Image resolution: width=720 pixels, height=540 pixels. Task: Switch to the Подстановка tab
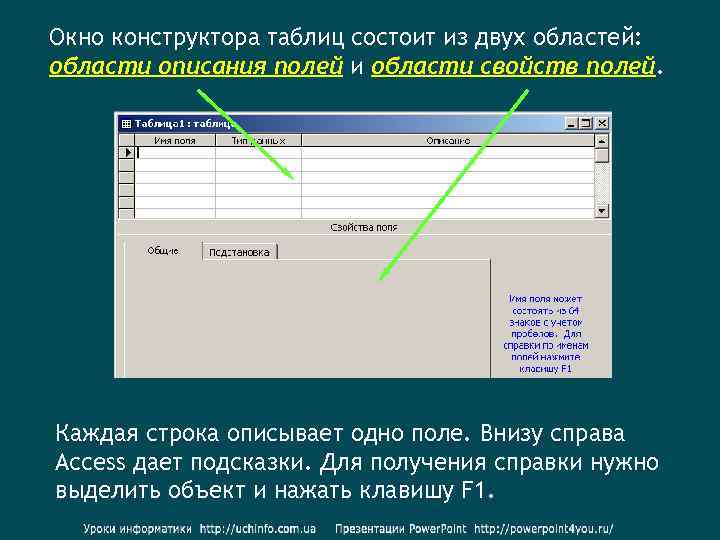tap(239, 252)
